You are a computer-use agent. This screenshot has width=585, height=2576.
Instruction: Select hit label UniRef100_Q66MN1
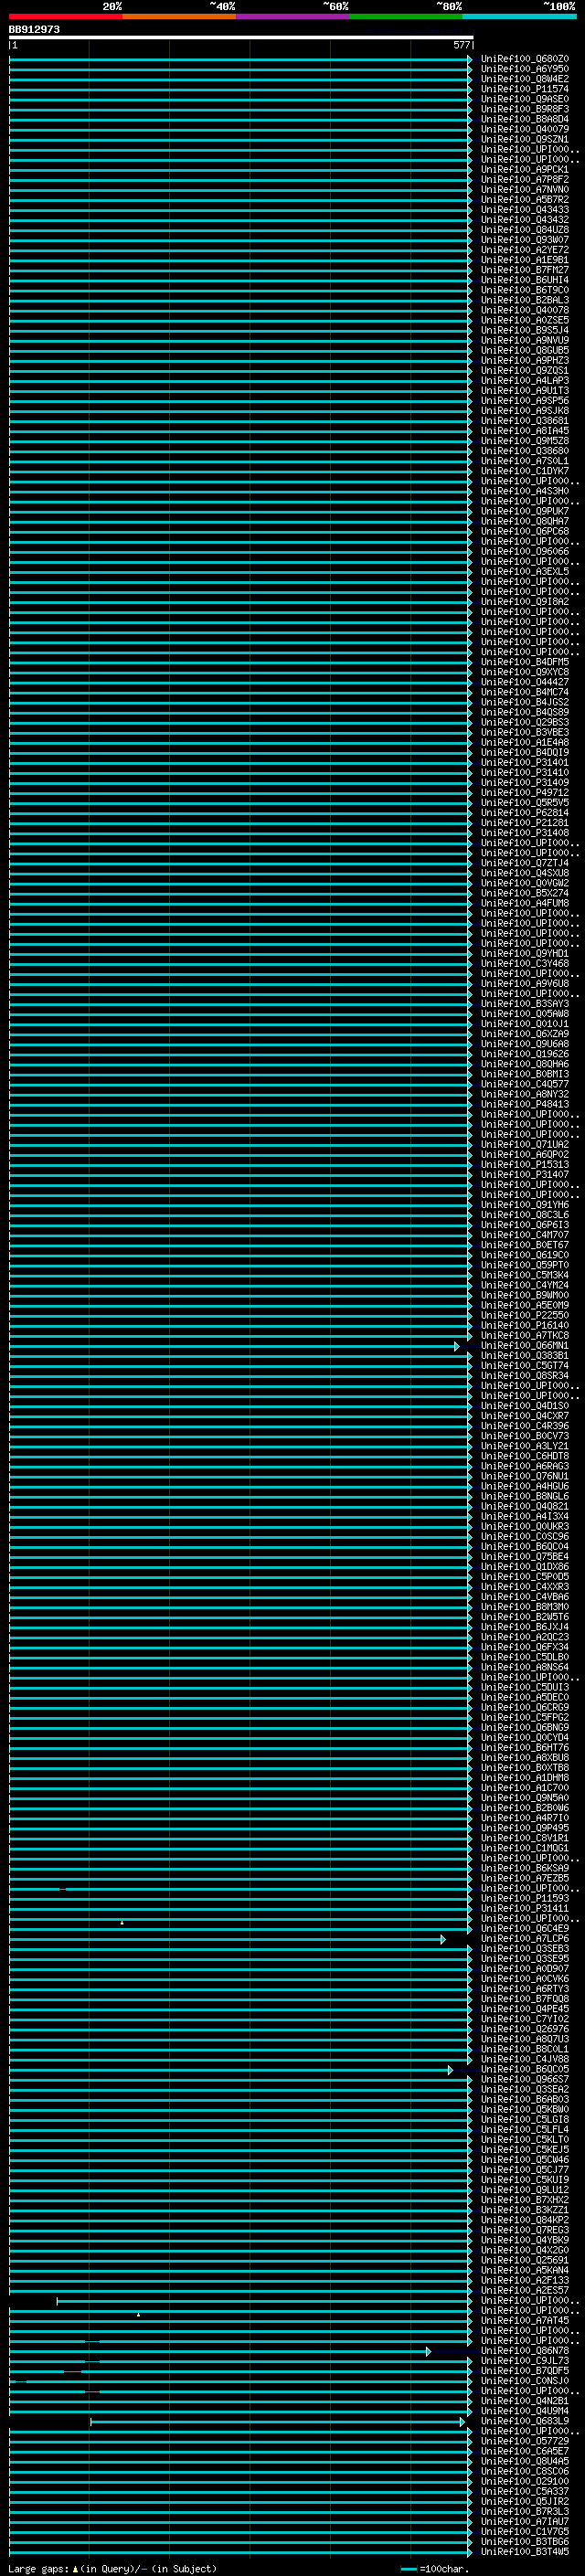click(x=525, y=1346)
